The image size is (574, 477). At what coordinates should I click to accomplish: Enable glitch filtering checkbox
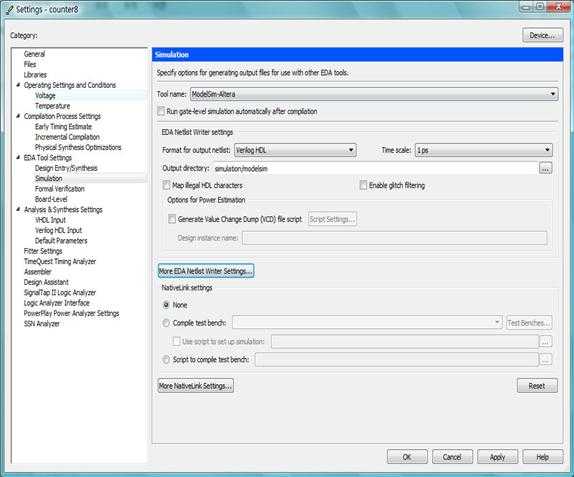363,185
